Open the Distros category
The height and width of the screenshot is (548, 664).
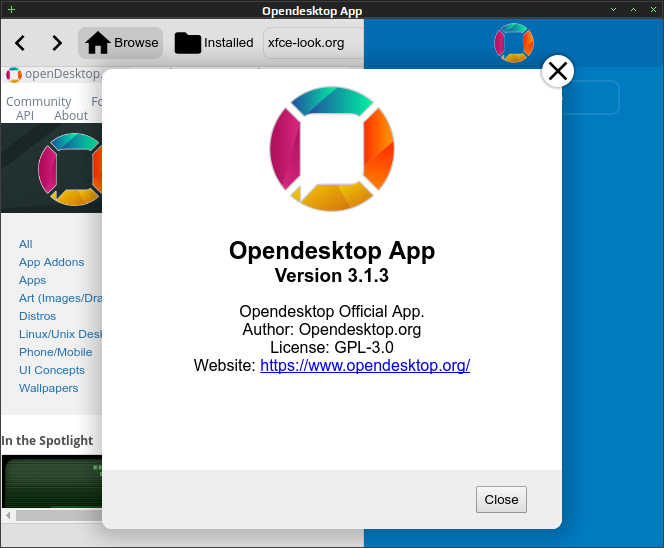(x=37, y=316)
